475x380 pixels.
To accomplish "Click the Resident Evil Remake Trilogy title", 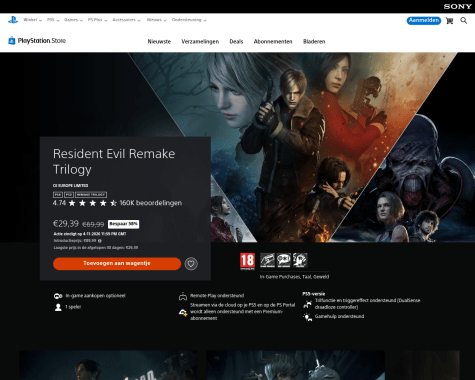I will tap(114, 161).
